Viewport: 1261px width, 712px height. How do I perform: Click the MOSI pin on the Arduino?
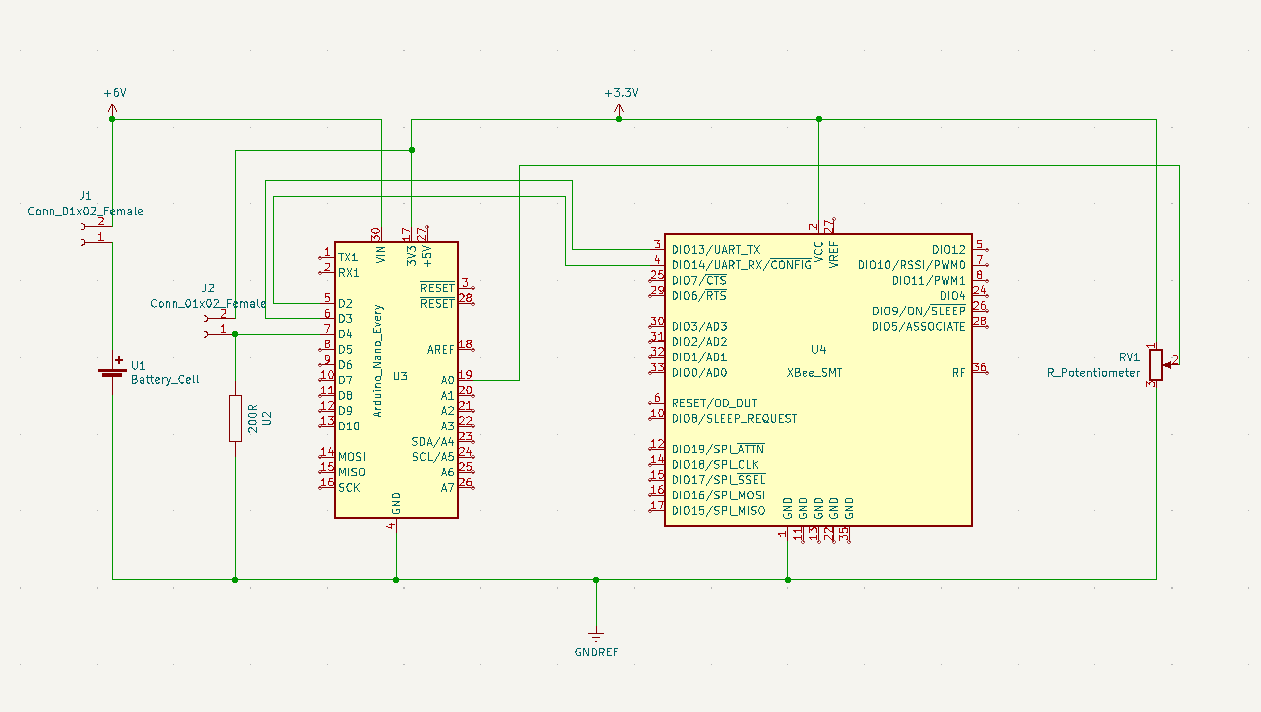click(x=352, y=457)
